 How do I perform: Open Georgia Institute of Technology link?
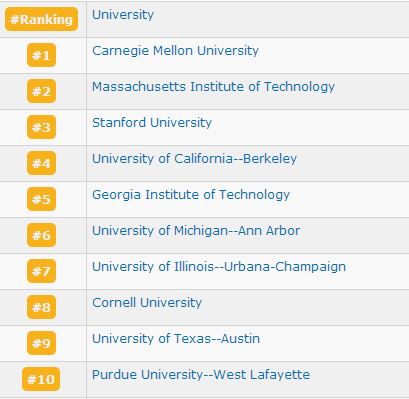pyautogui.click(x=191, y=195)
